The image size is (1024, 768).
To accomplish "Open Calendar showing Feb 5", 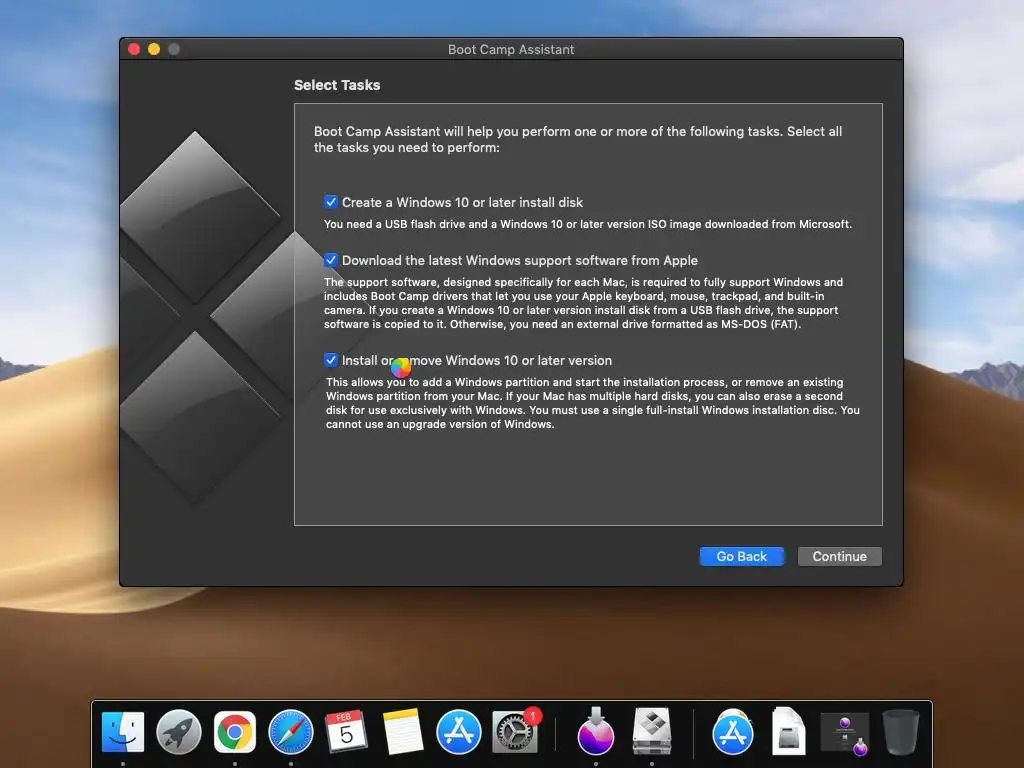I will pos(346,732).
